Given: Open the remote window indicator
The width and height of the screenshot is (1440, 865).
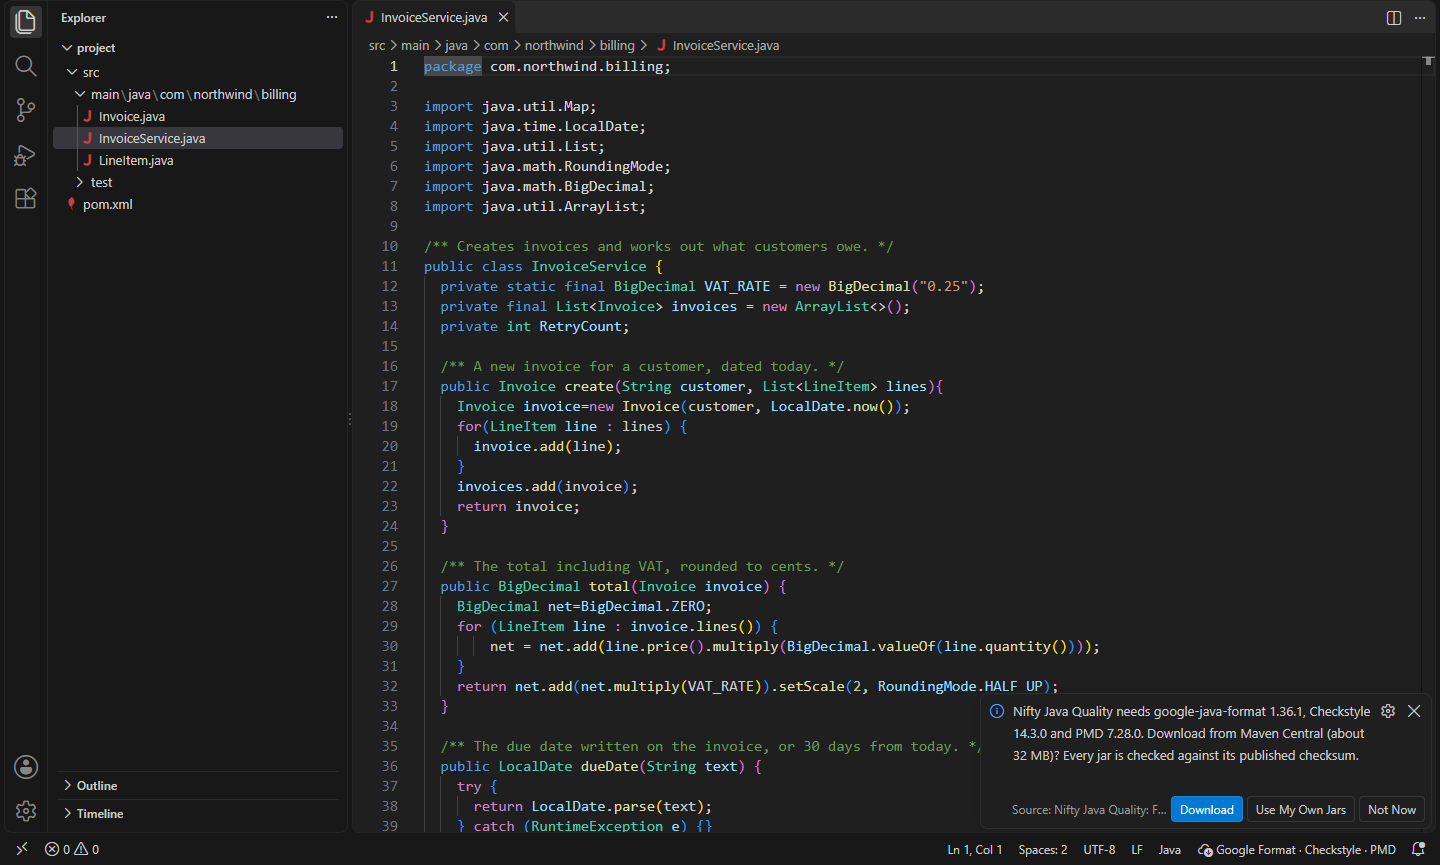Looking at the screenshot, I should (x=22, y=849).
